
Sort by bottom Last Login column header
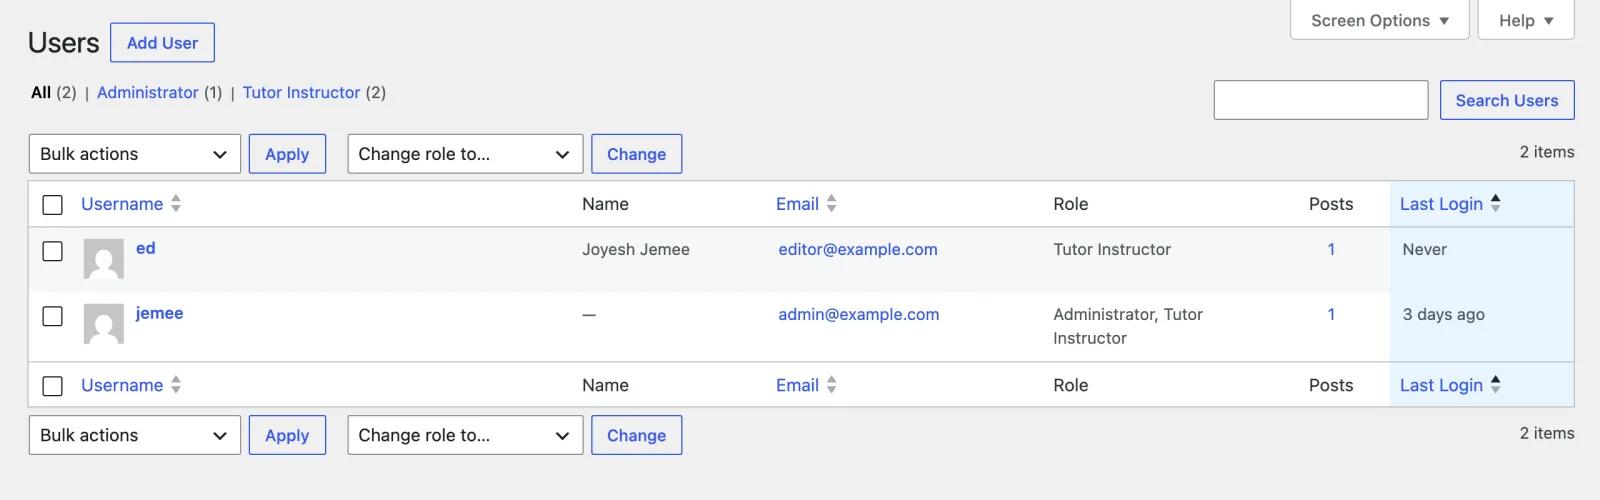(1441, 385)
